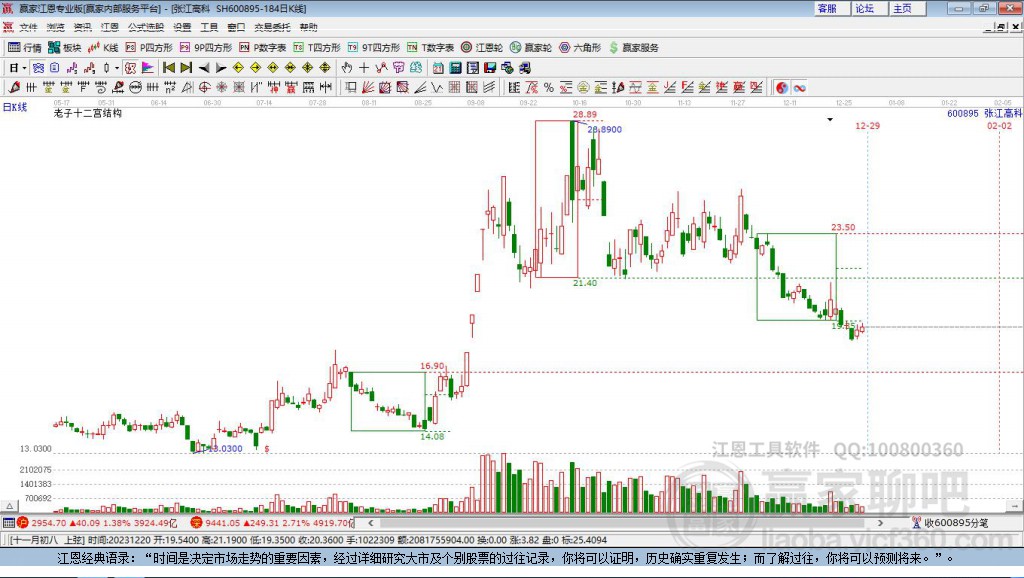The image size is (1024, 578).
Task: Jump to the last bar icon
Action: [186, 68]
